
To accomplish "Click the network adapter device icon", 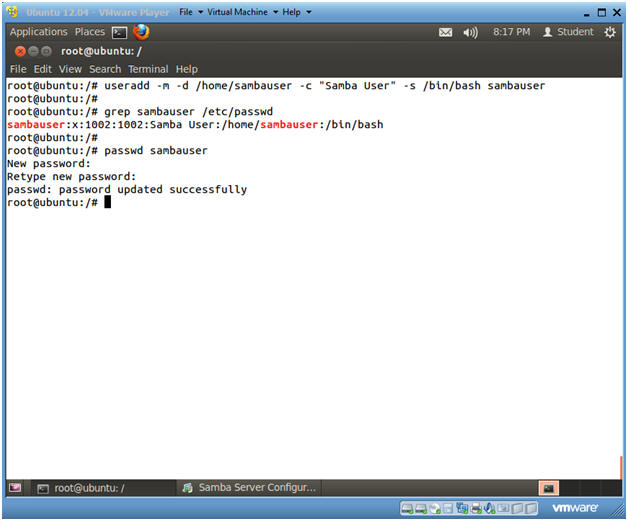I will [x=462, y=508].
